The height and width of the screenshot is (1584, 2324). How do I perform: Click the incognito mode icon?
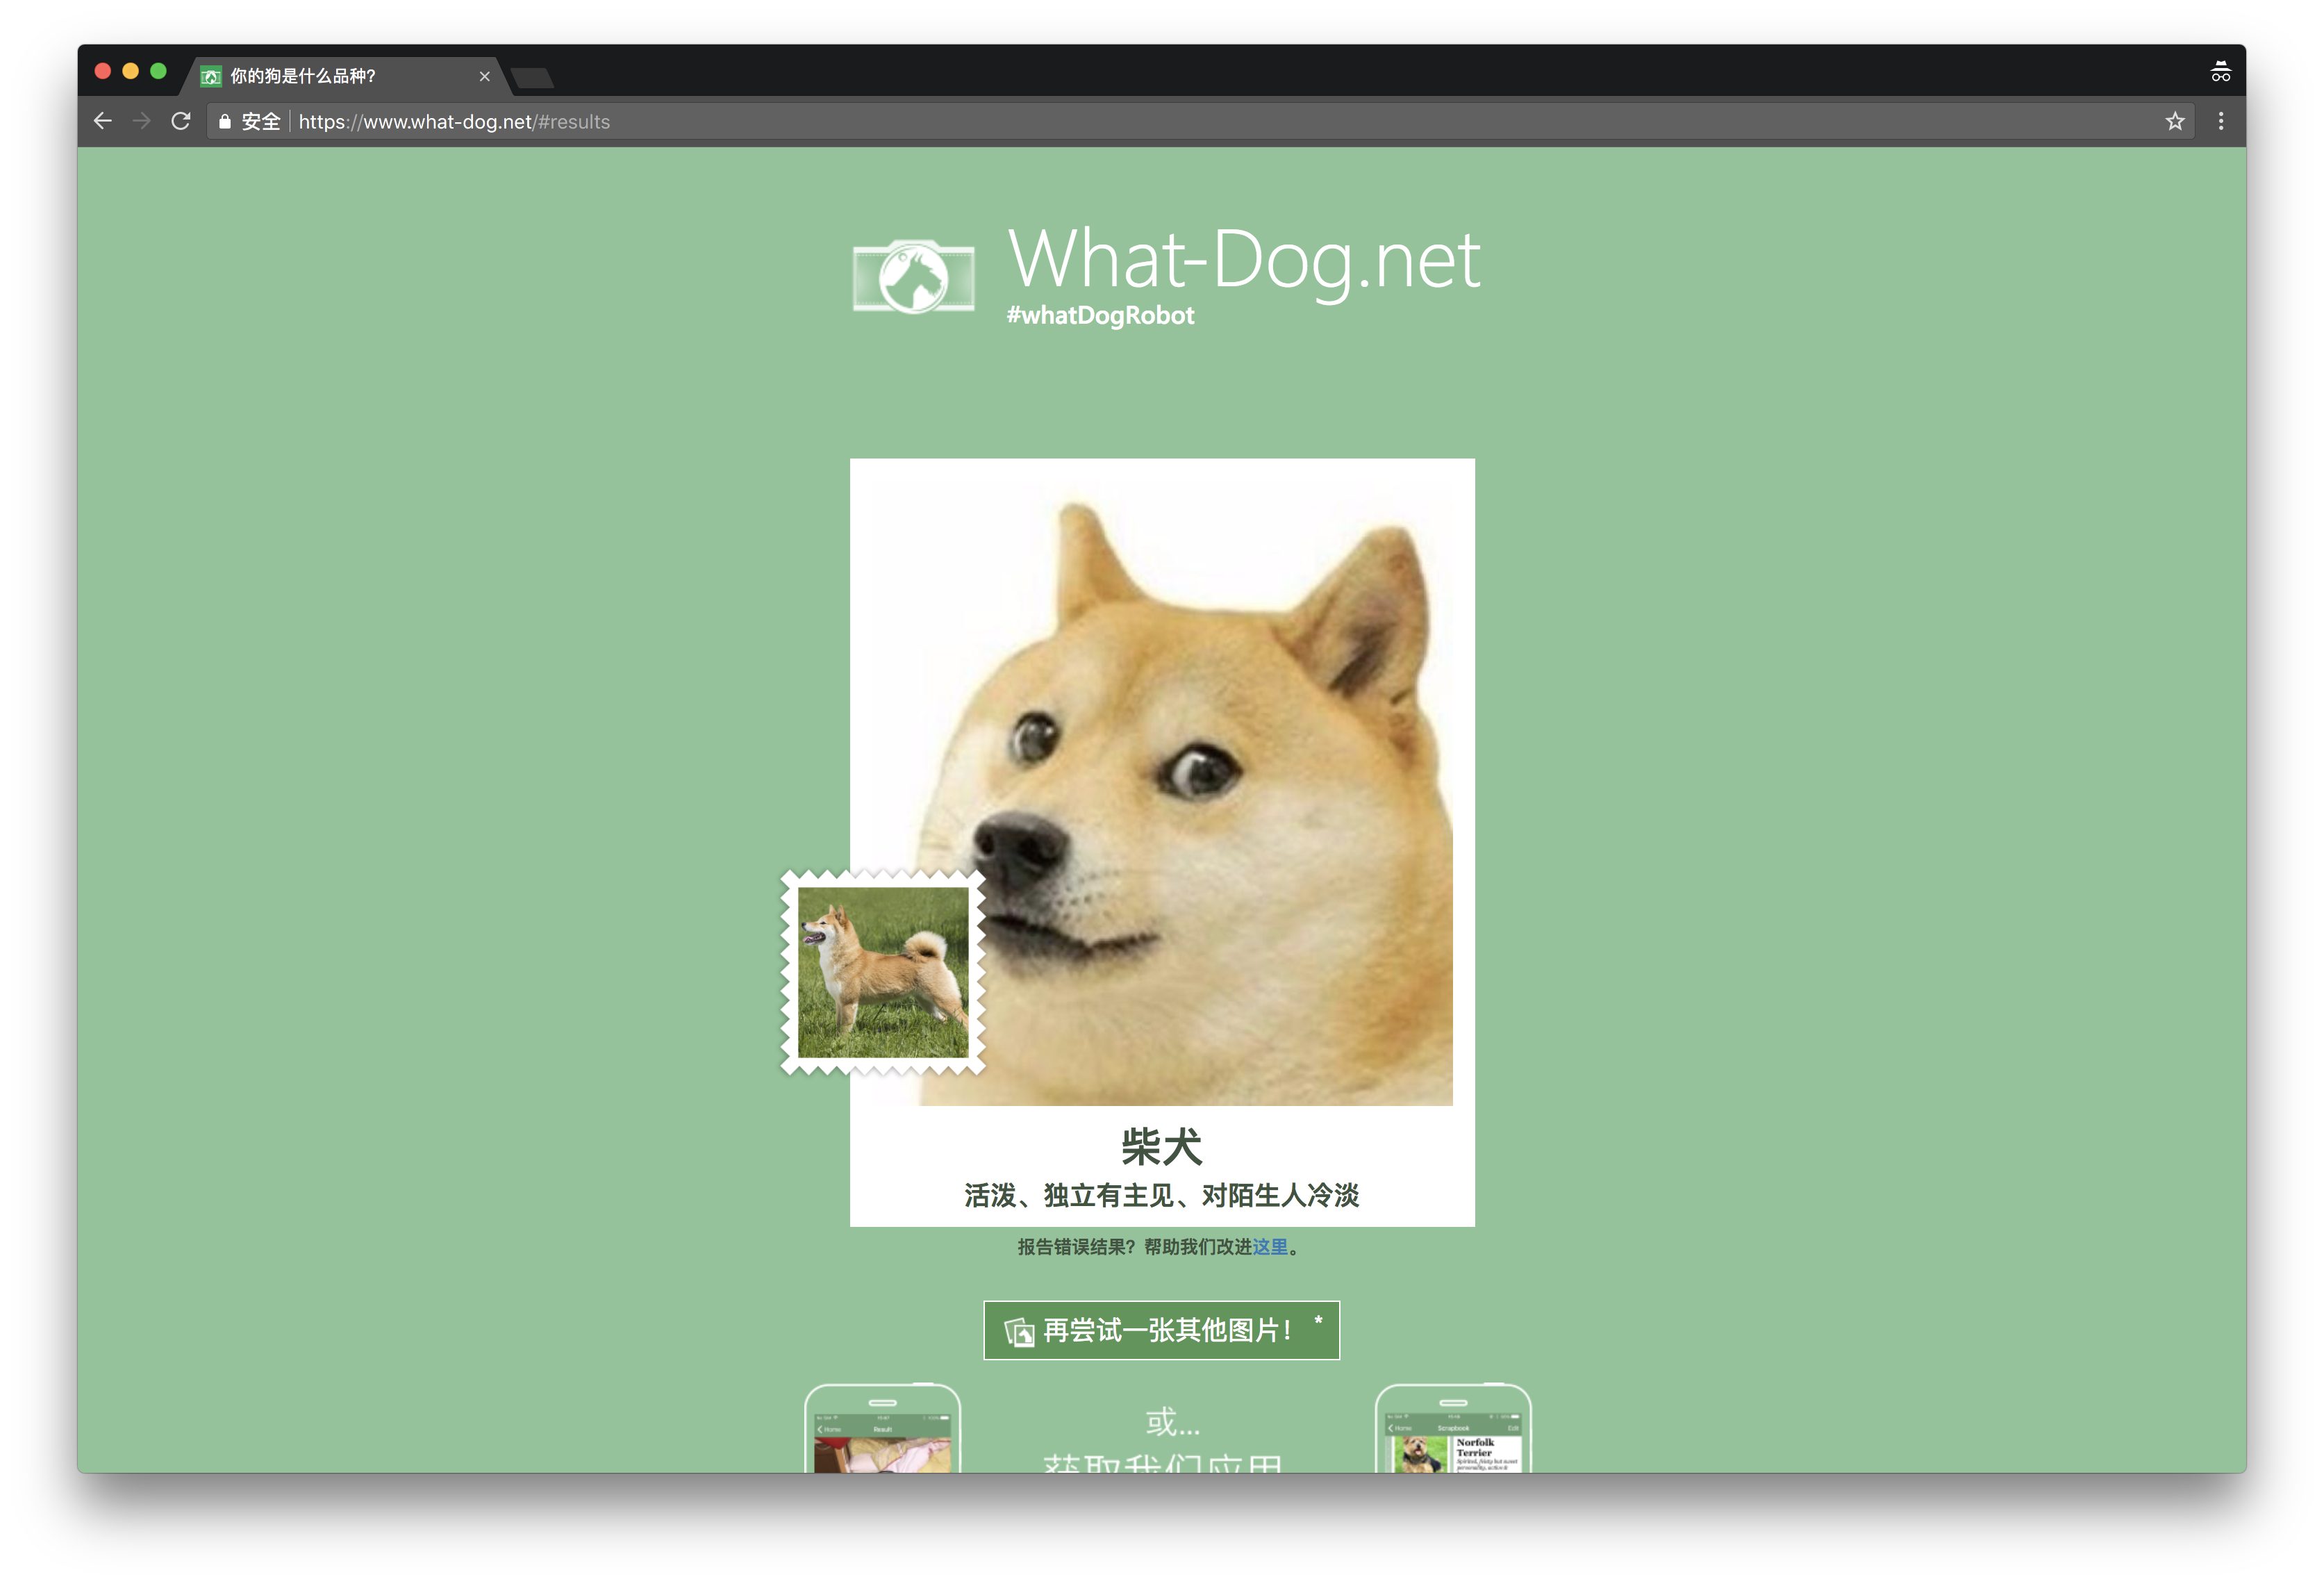(2220, 72)
